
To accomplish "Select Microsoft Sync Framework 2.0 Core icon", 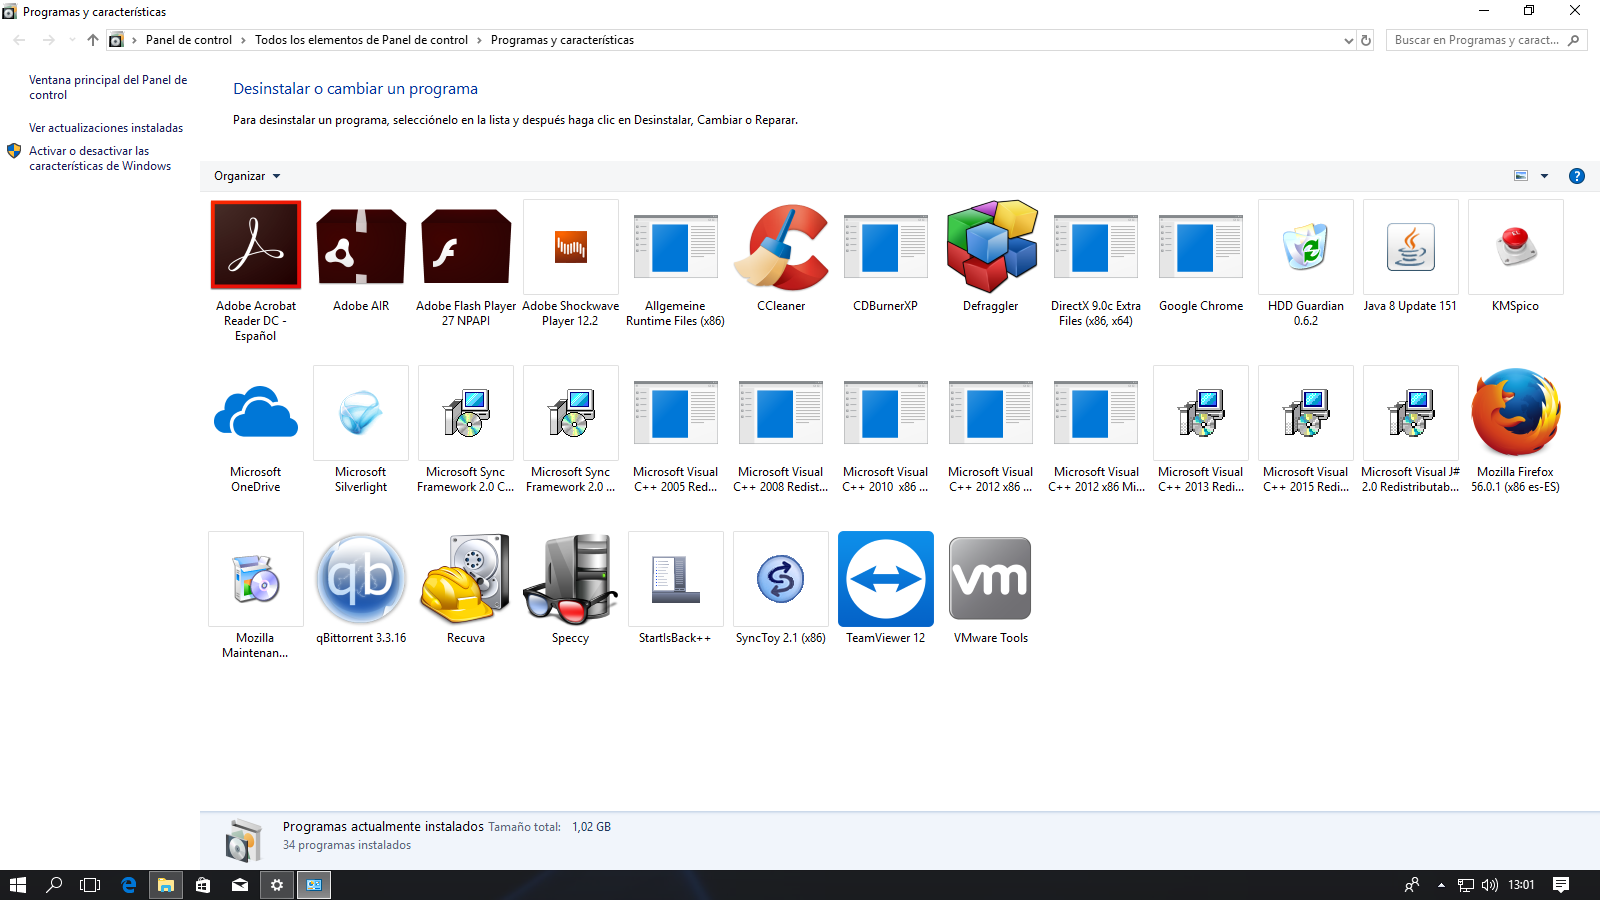I will pos(466,413).
